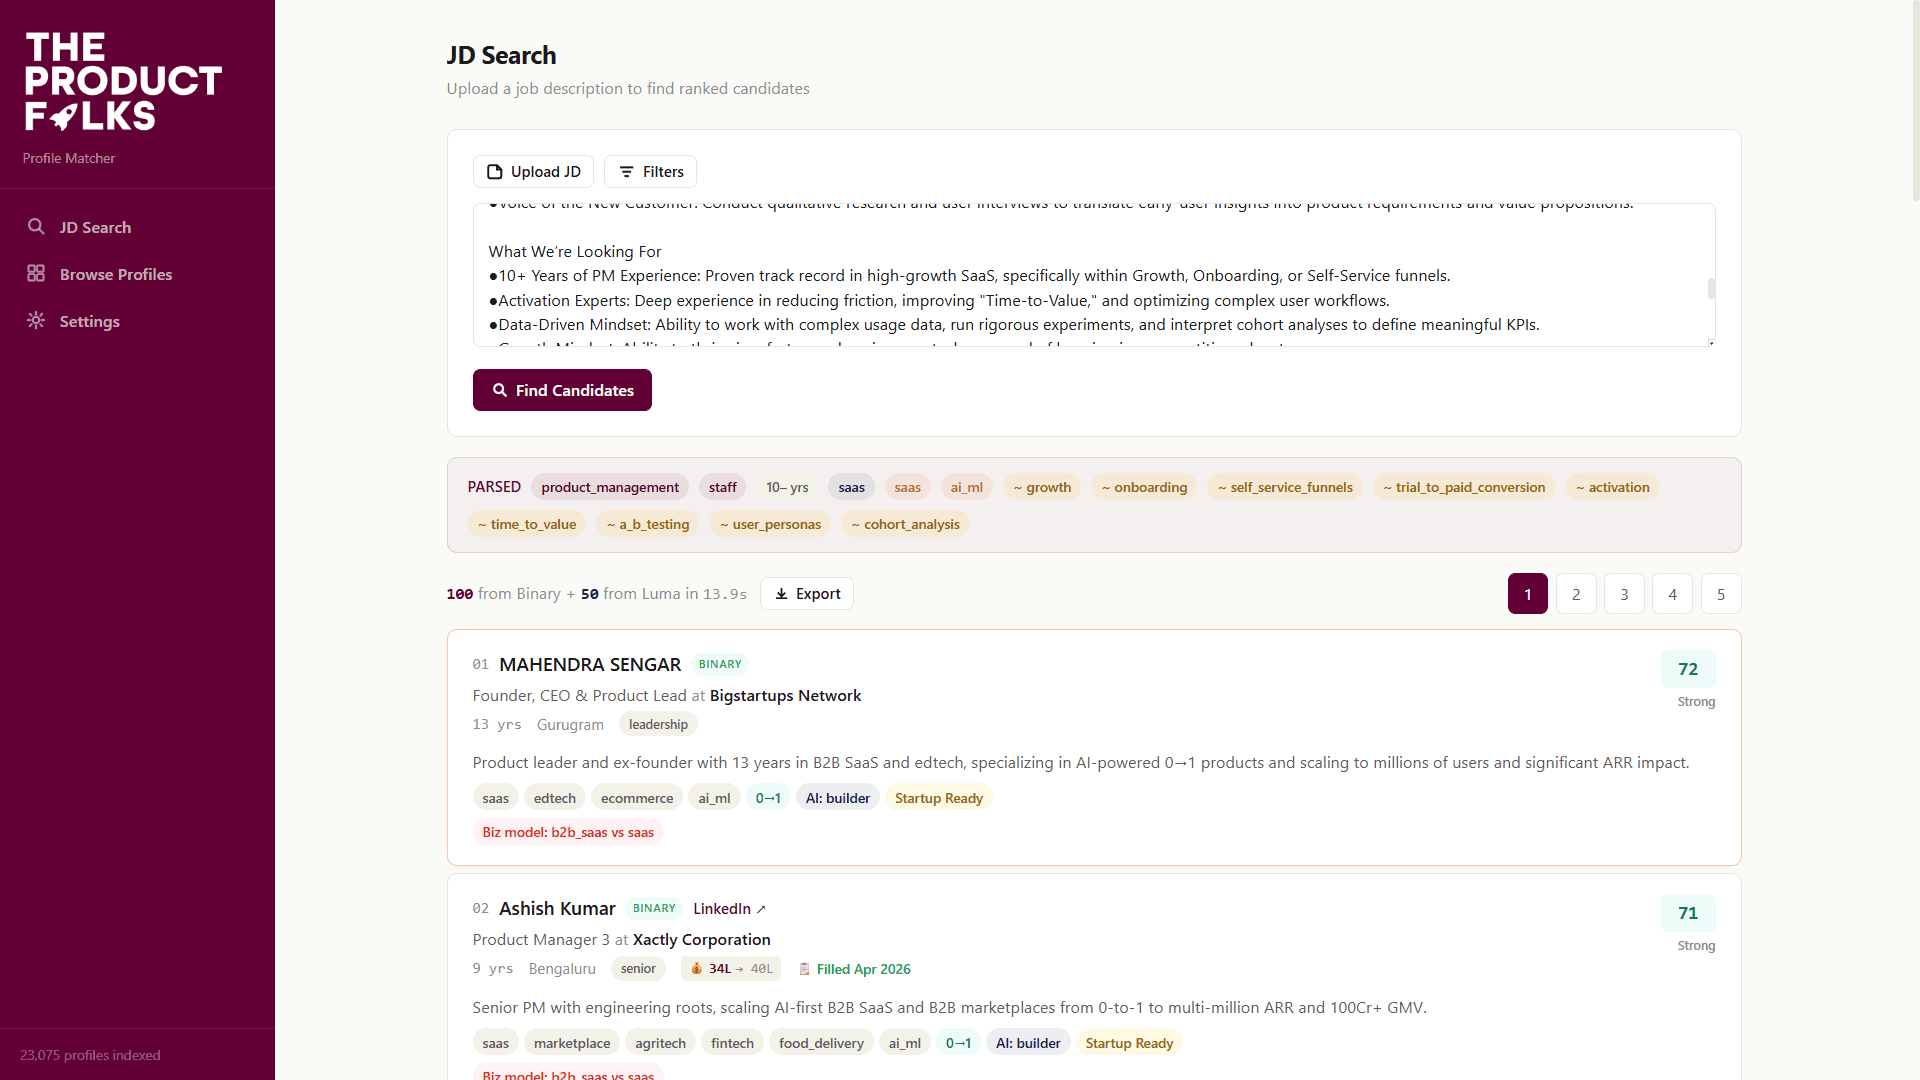1920x1080 pixels.
Task: Click Biz model: b2b_saas vs saas on Mahendra's card
Action: click(568, 832)
